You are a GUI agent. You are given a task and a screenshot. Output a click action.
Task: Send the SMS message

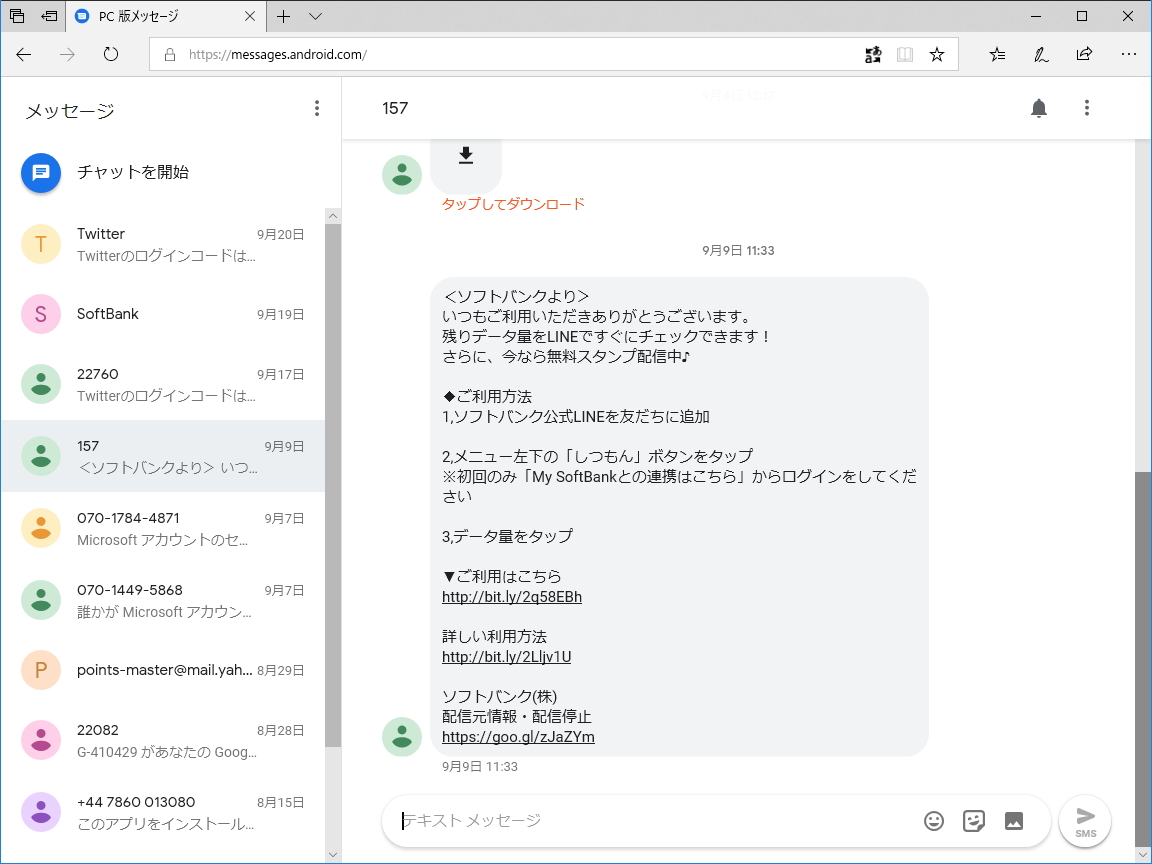(x=1084, y=820)
